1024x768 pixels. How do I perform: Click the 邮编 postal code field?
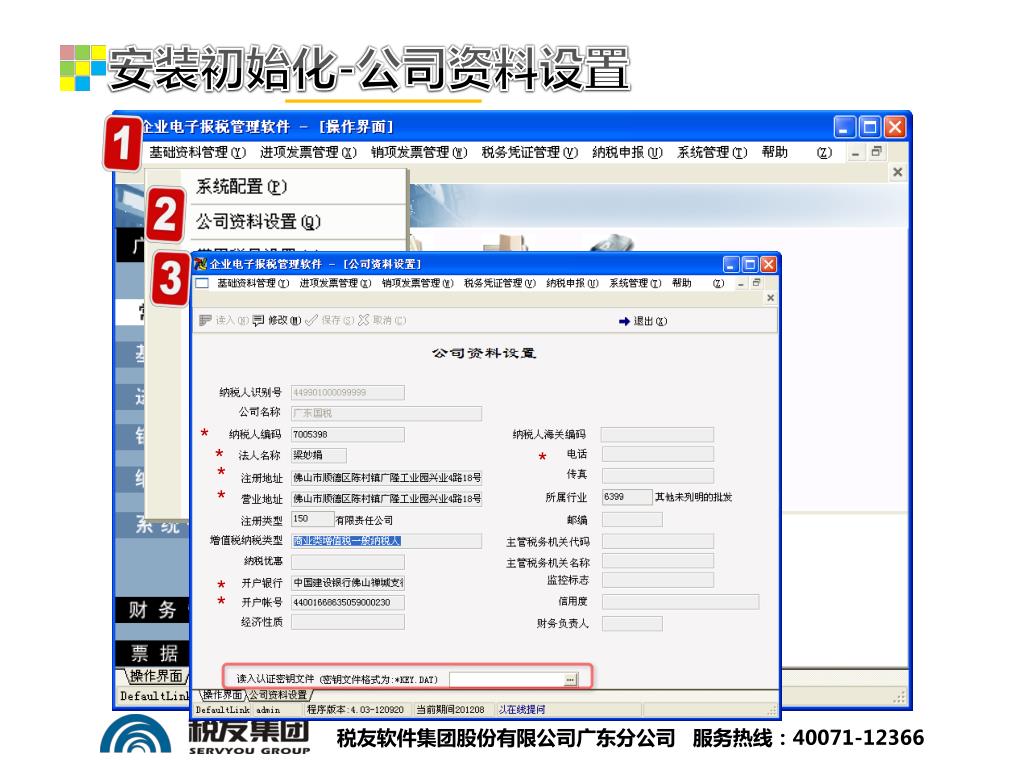pyautogui.click(x=632, y=519)
